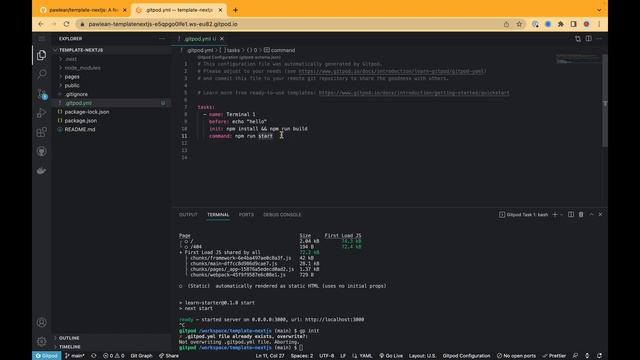Open the Source Control view
The height and width of the screenshot is (360, 640).
point(42,93)
